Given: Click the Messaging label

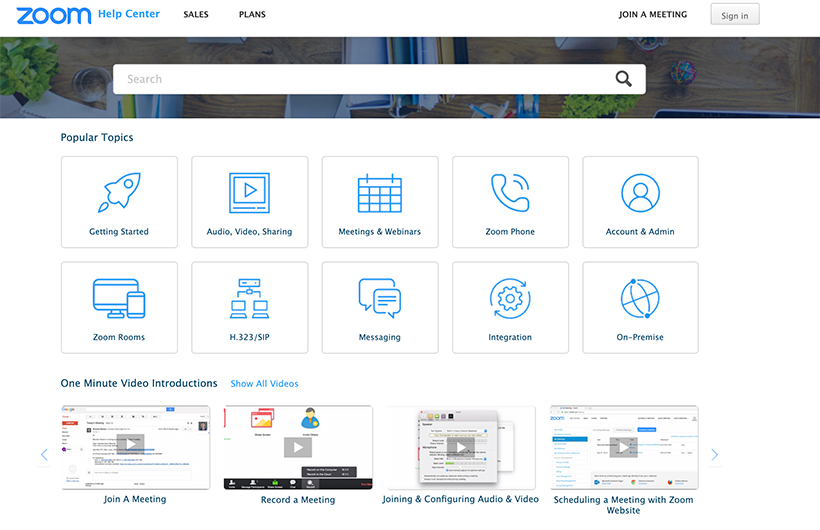Looking at the screenshot, I should click(x=380, y=337).
